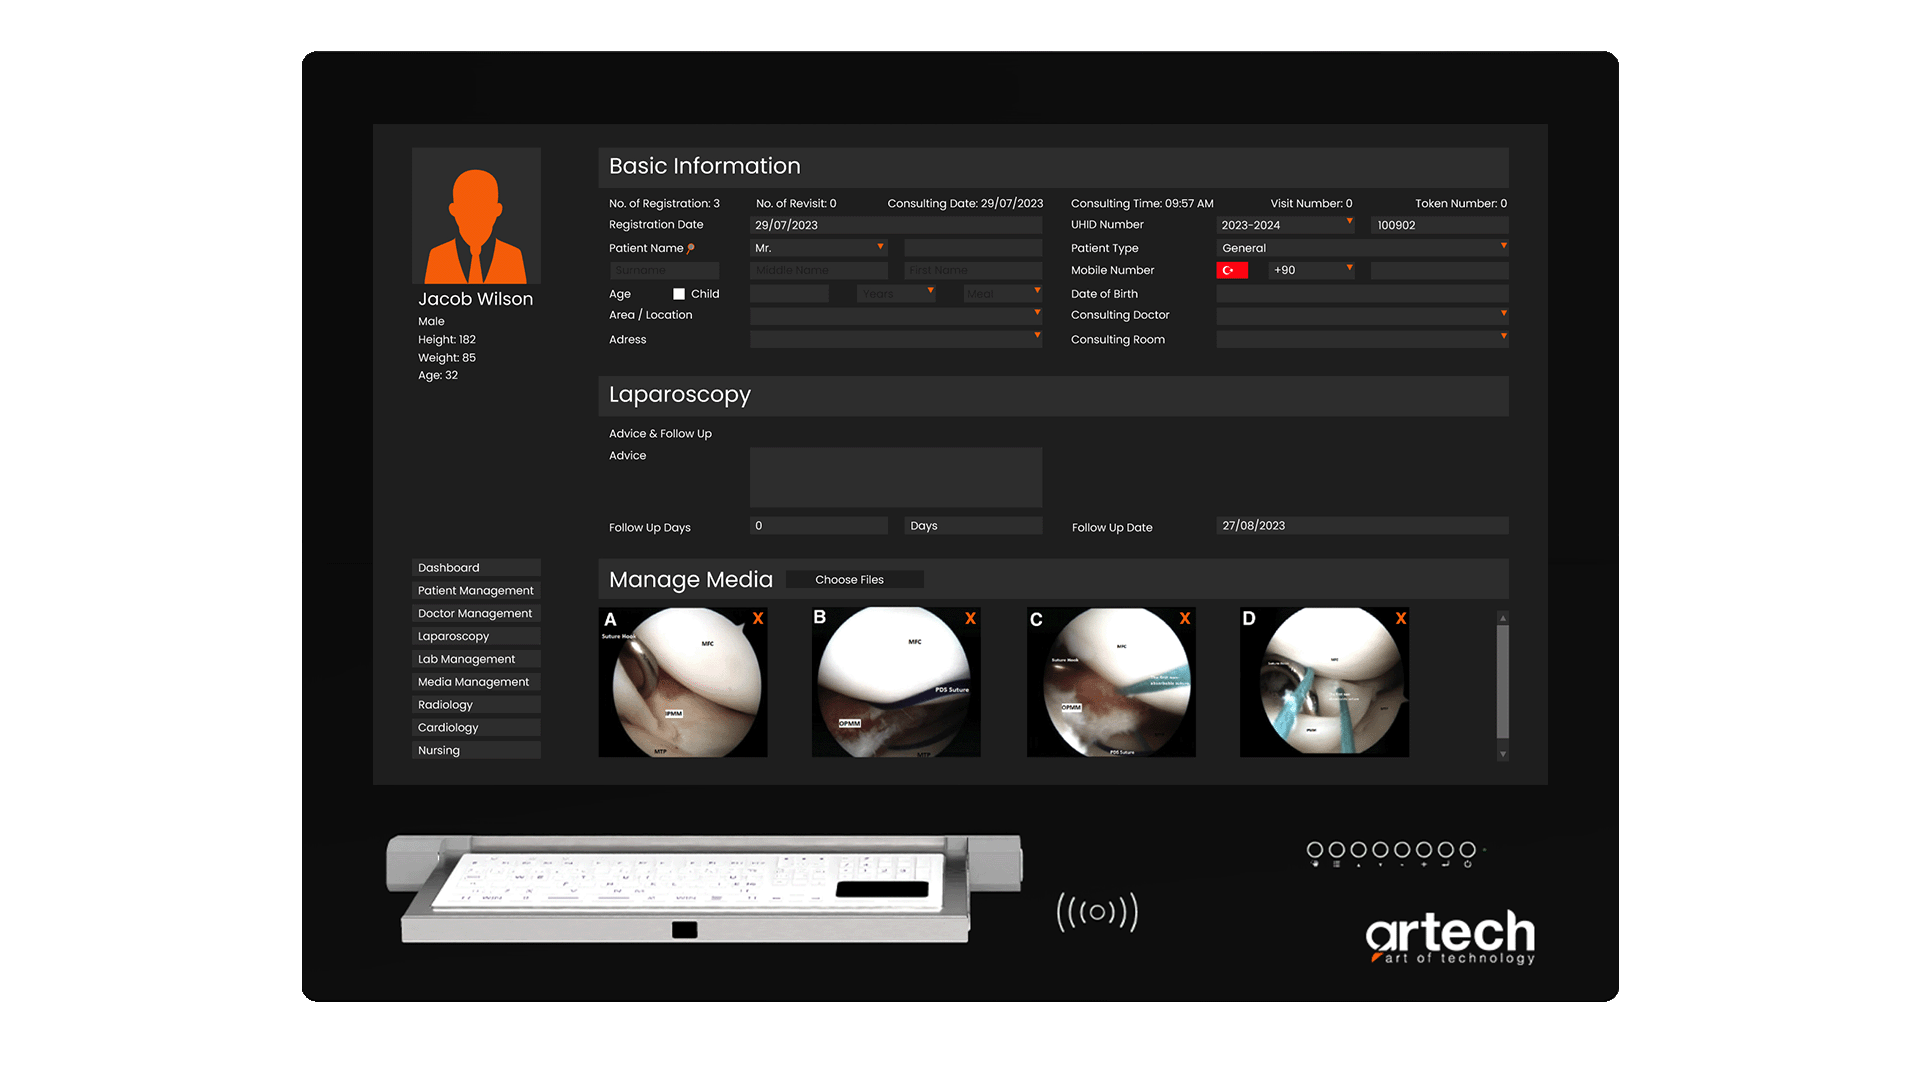Viewport: 1920px width, 1080px height.
Task: Open Patient Management in the sidebar
Action: click(476, 591)
